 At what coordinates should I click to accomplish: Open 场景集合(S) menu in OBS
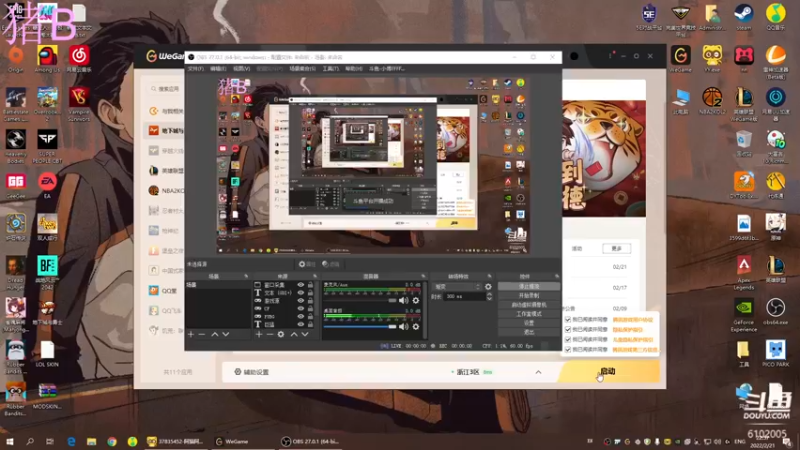pos(303,68)
